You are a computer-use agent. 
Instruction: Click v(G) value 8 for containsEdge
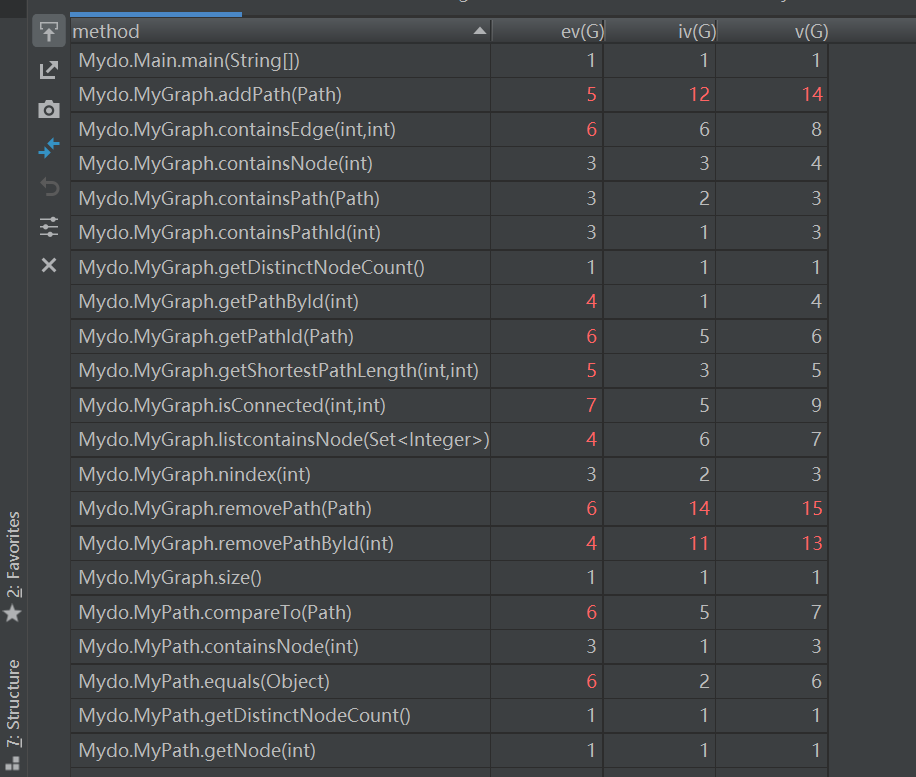(x=816, y=129)
